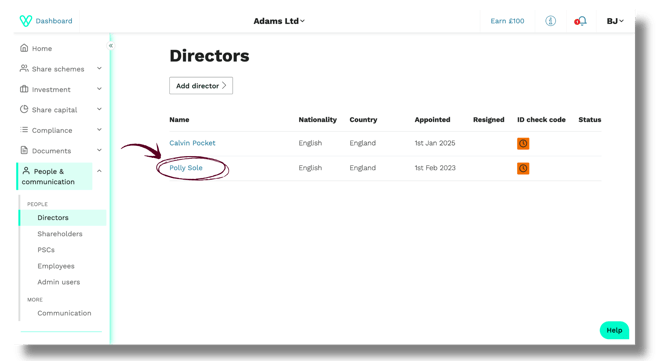Select Shareholders in the sidebar
Image resolution: width=670 pixels, height=361 pixels.
tap(60, 234)
